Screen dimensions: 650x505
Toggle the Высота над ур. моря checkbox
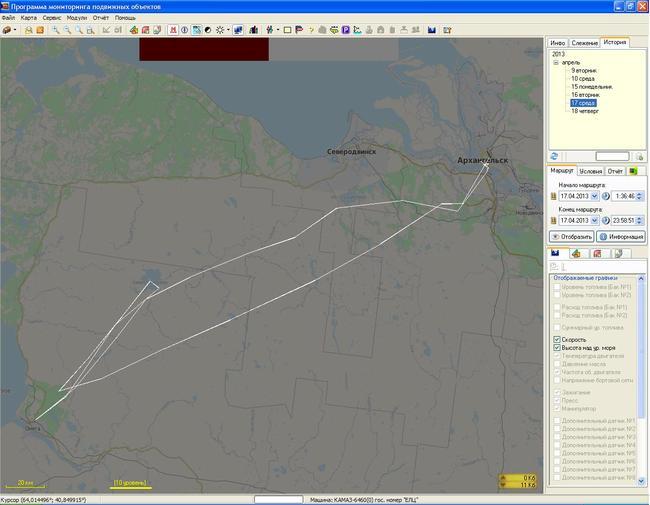557,348
